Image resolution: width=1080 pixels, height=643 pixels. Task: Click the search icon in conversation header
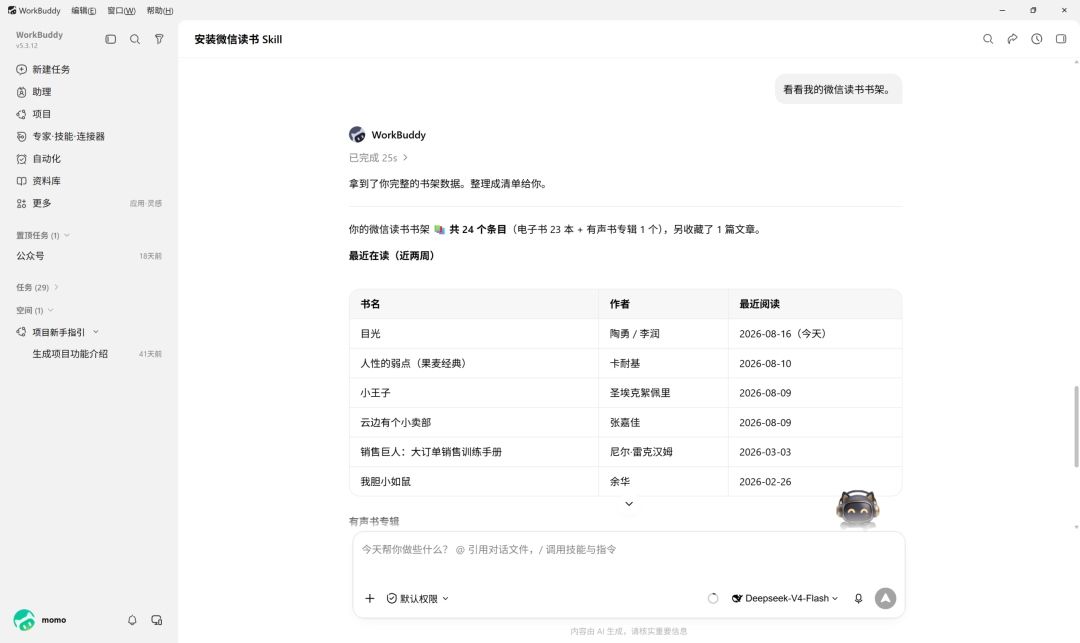988,39
